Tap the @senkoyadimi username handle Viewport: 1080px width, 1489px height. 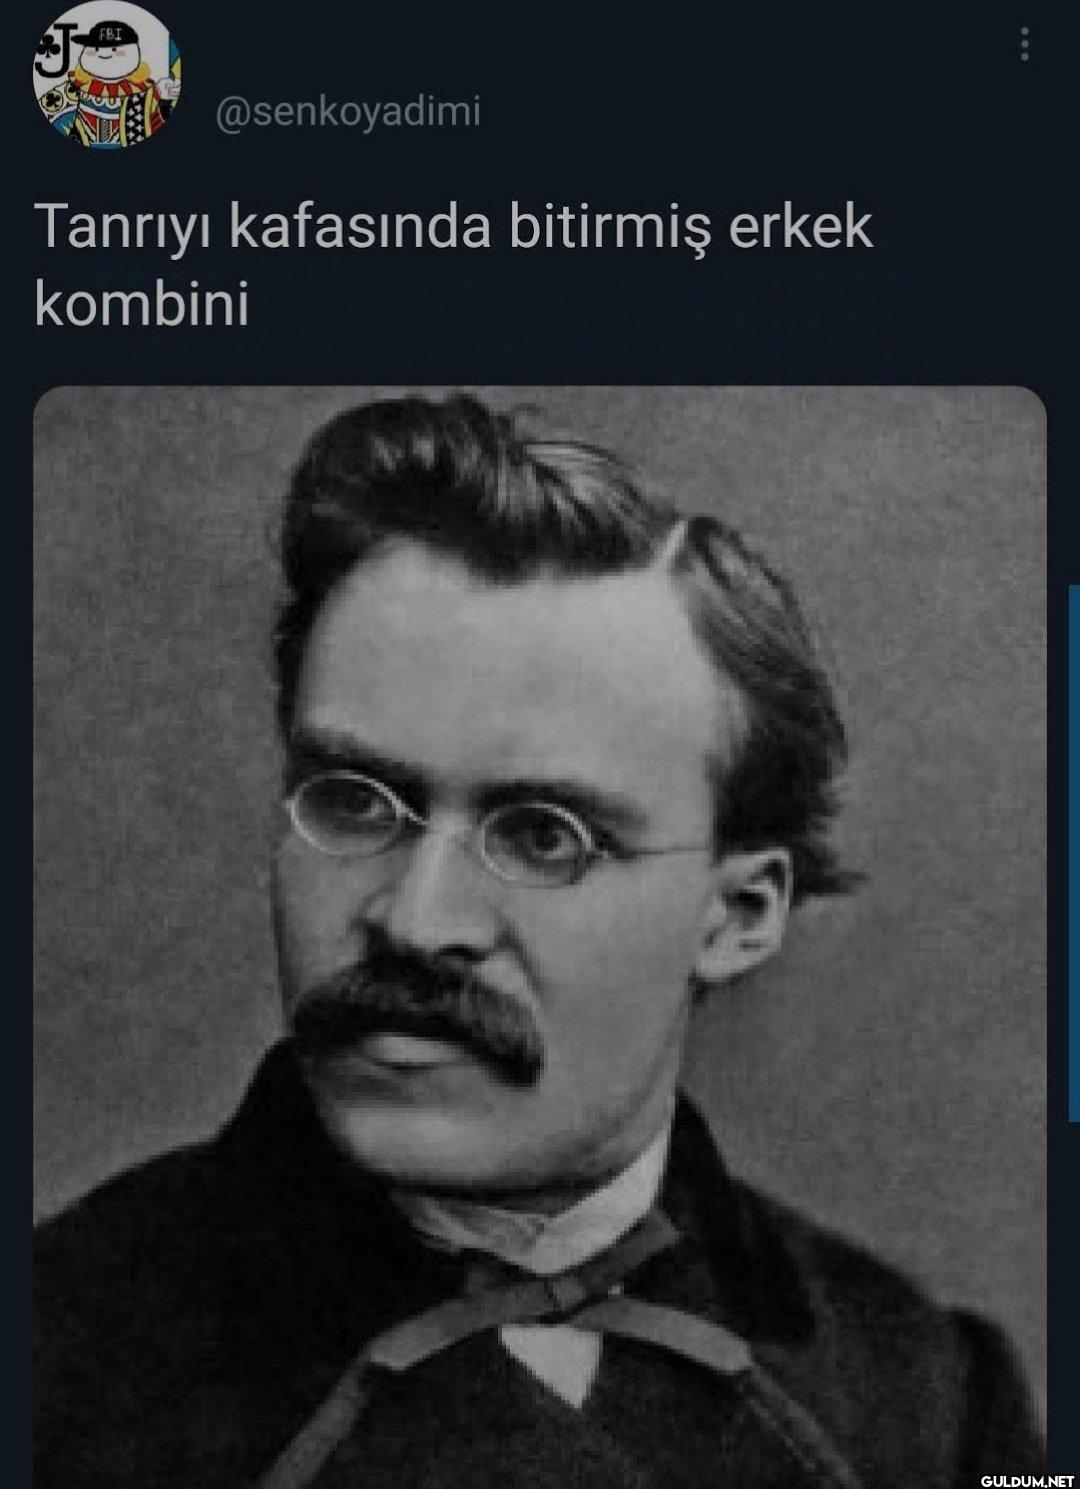pyautogui.click(x=349, y=112)
